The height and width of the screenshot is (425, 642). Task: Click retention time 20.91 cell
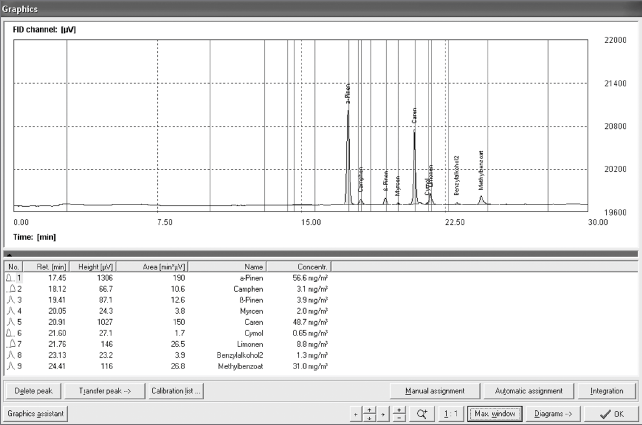click(57, 322)
